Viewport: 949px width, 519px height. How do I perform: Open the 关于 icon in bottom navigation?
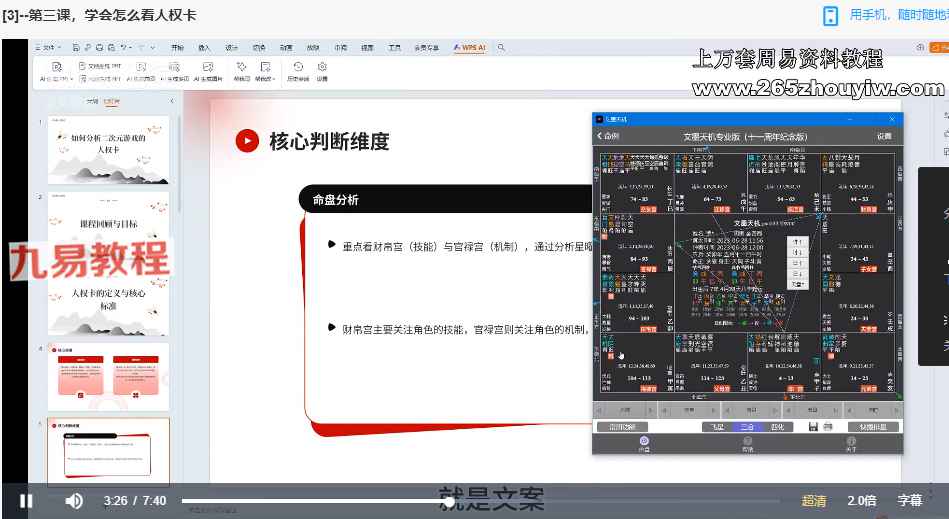point(851,443)
